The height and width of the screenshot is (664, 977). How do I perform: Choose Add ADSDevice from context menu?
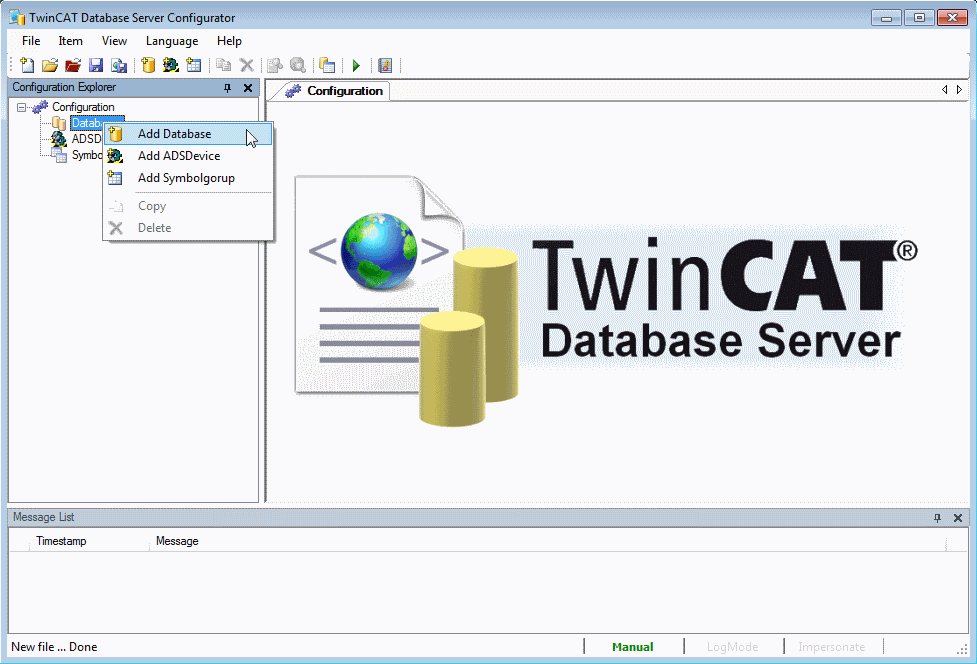tap(188, 156)
